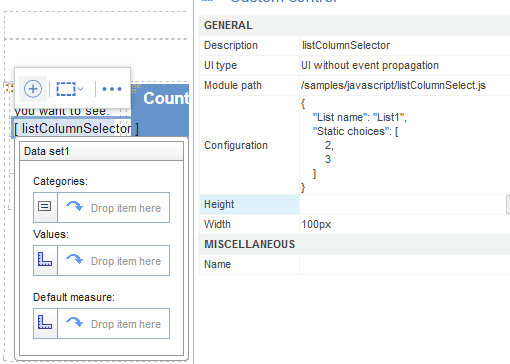The image size is (510, 364).
Task: Click the Default measure drop area
Action: click(x=114, y=323)
